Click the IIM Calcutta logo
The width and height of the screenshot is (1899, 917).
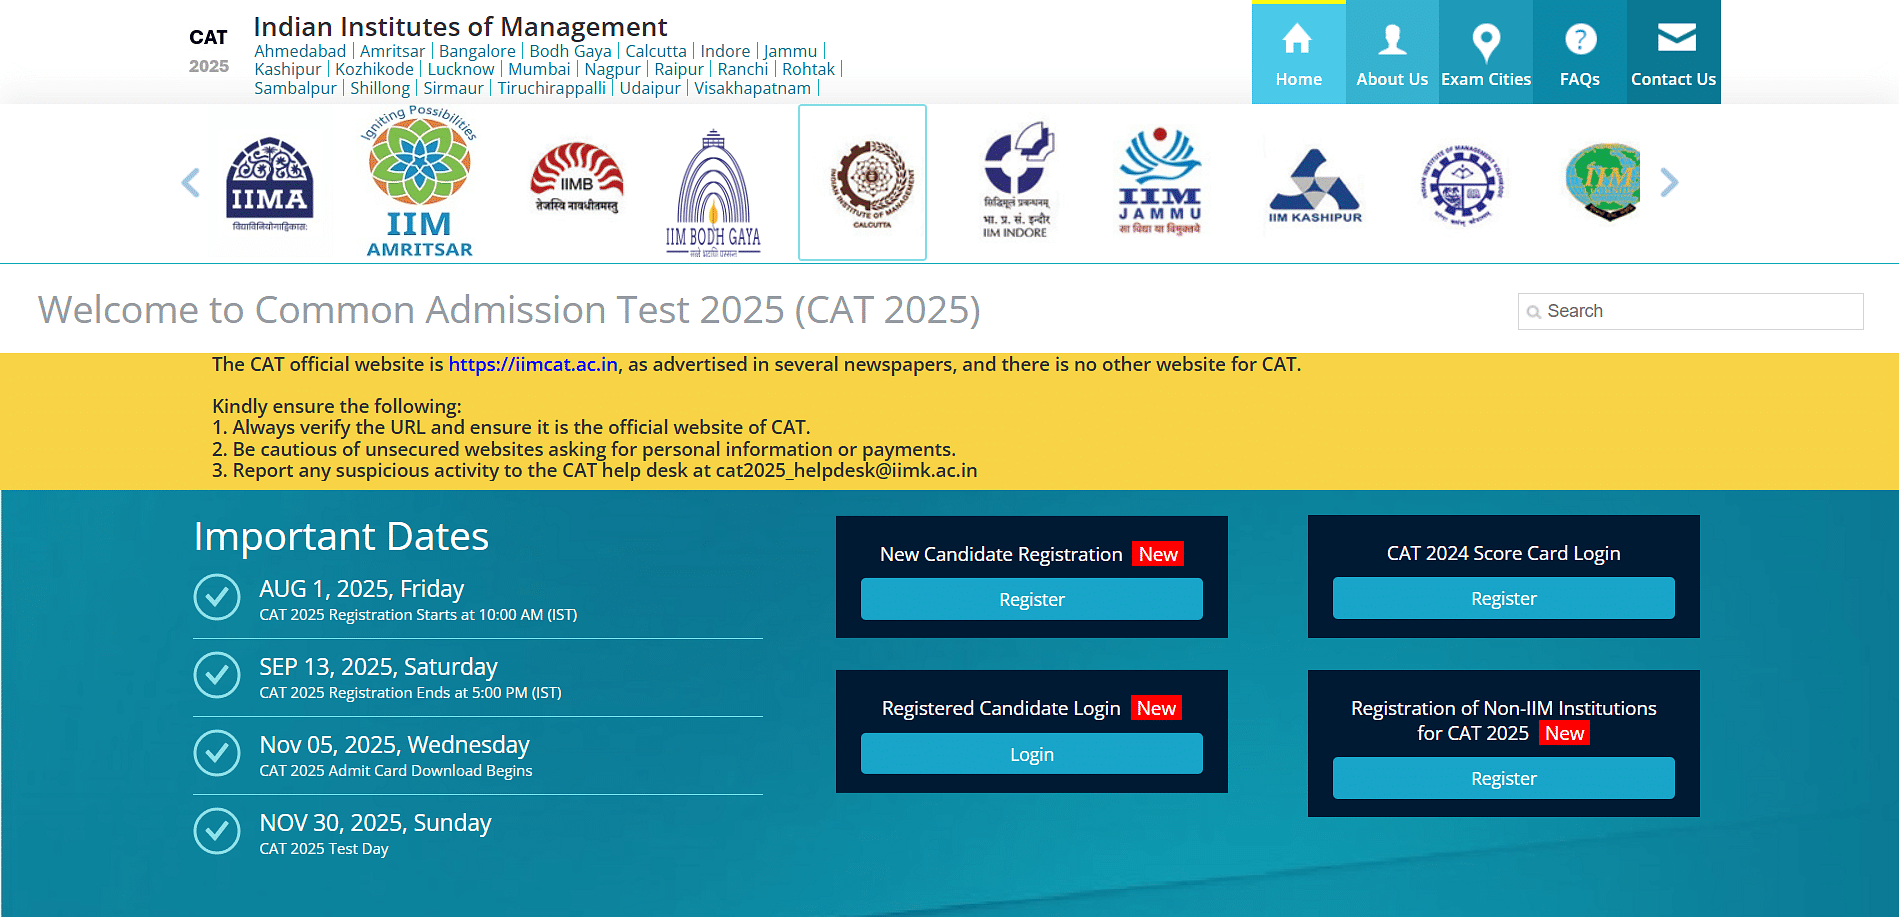pyautogui.click(x=862, y=182)
